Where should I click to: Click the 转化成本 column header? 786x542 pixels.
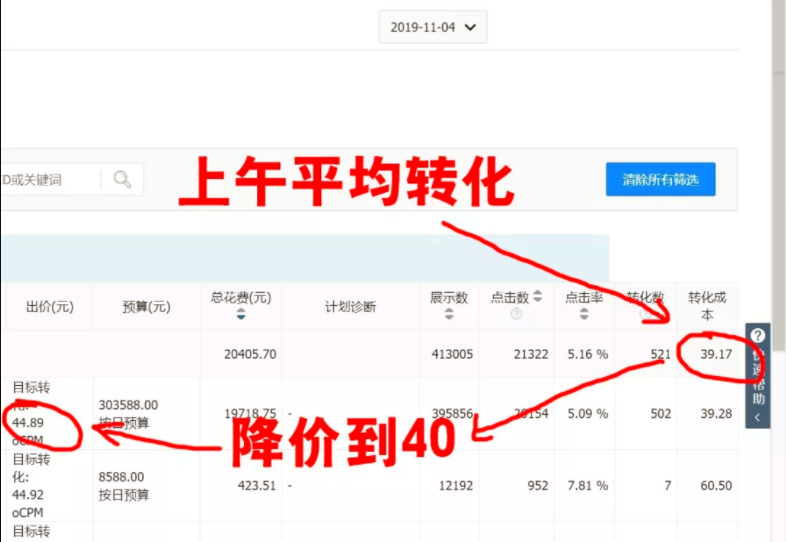[707, 306]
